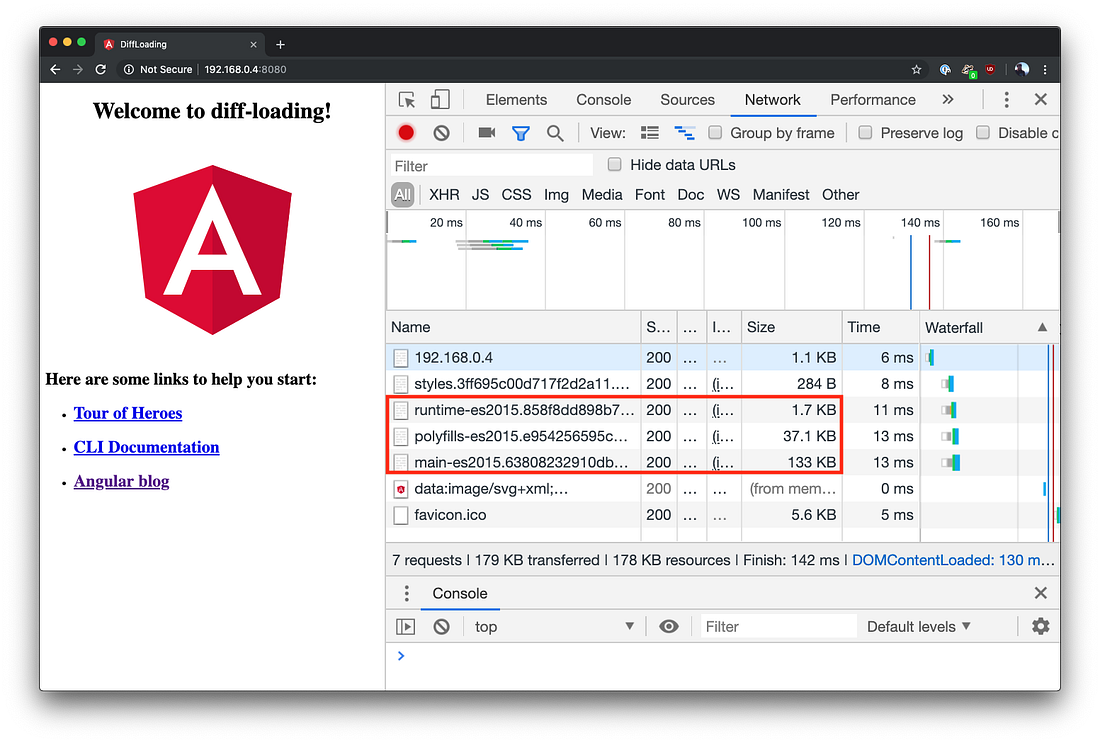Open the Default levels dropdown

917,626
